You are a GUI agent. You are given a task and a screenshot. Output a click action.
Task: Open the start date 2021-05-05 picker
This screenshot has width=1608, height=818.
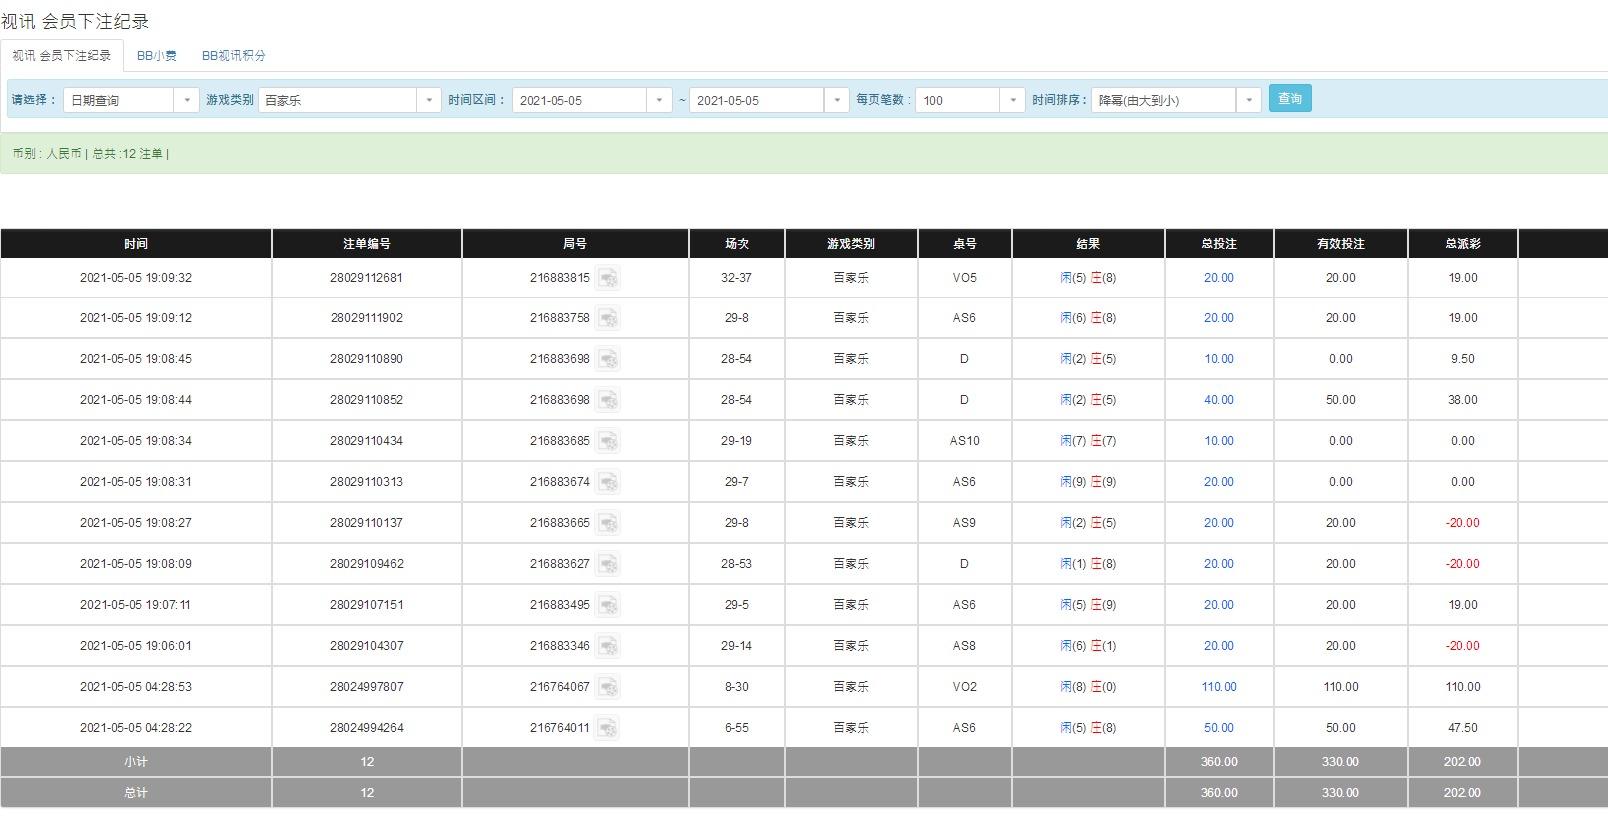tap(590, 100)
